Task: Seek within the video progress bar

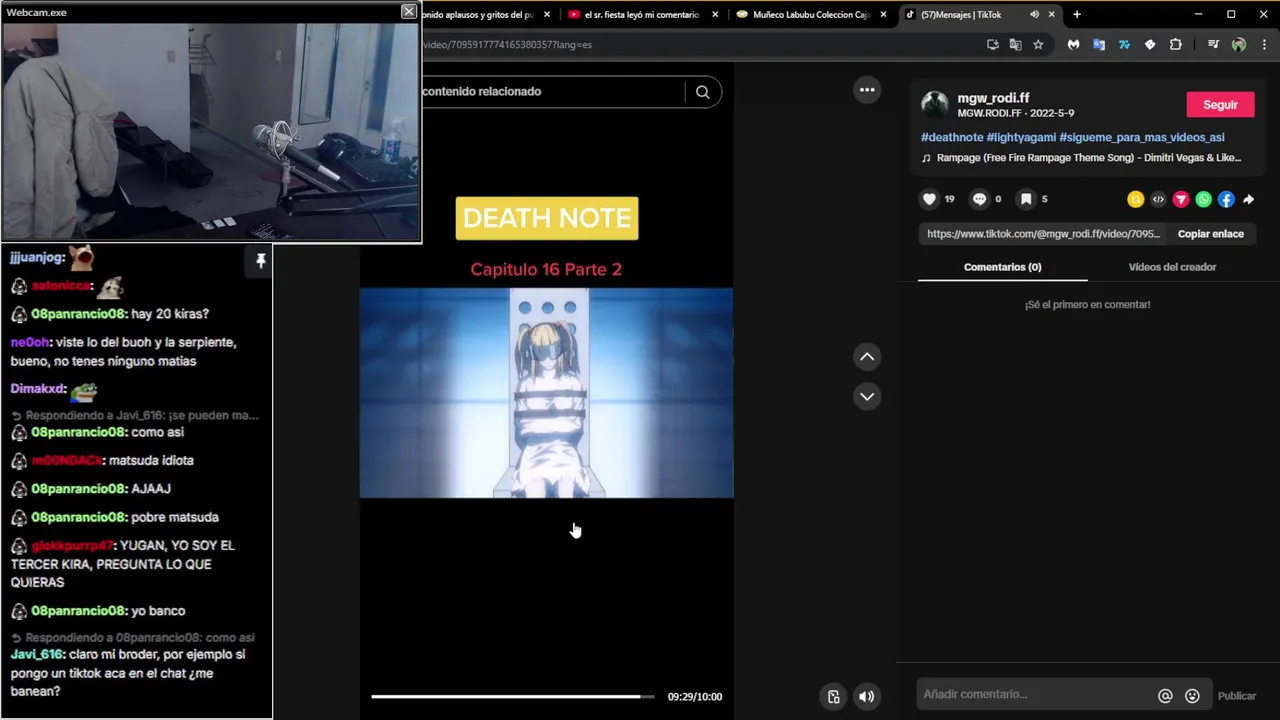Action: (512, 697)
